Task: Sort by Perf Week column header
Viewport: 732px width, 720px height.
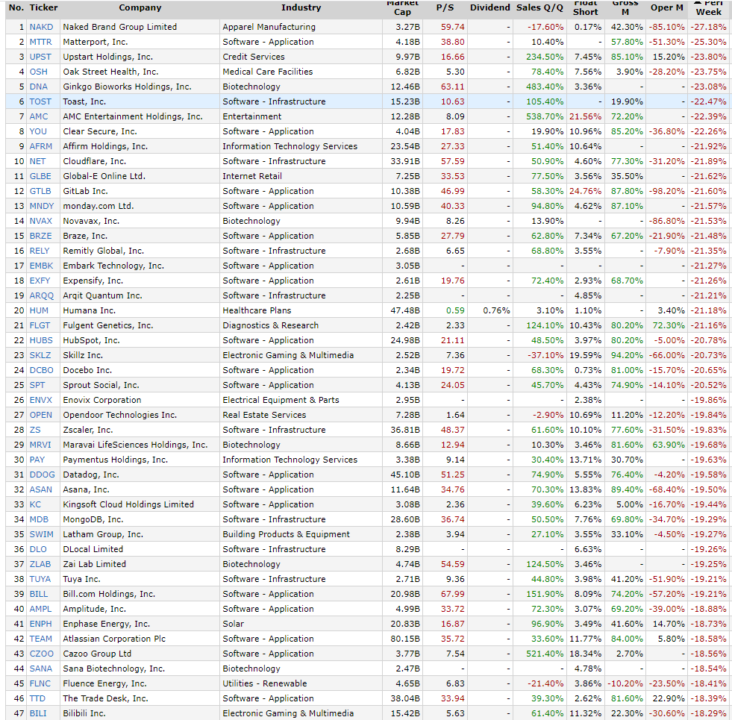Action: tap(709, 7)
